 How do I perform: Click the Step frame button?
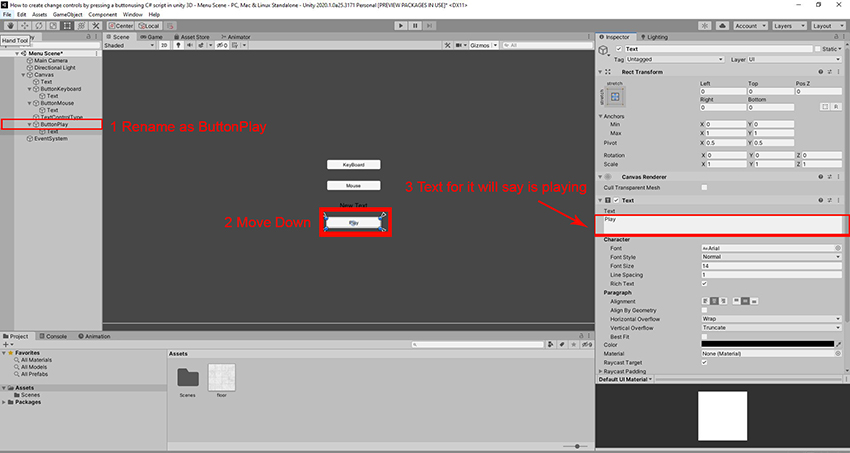(429, 25)
